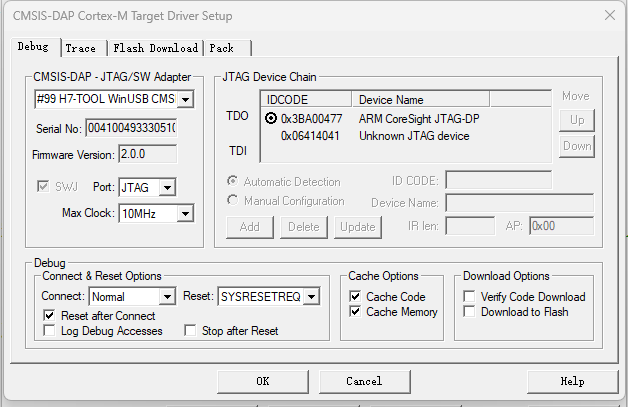The image size is (628, 407).
Task: Open the Reset SYSRESETREQ dropdown
Action: (x=311, y=296)
